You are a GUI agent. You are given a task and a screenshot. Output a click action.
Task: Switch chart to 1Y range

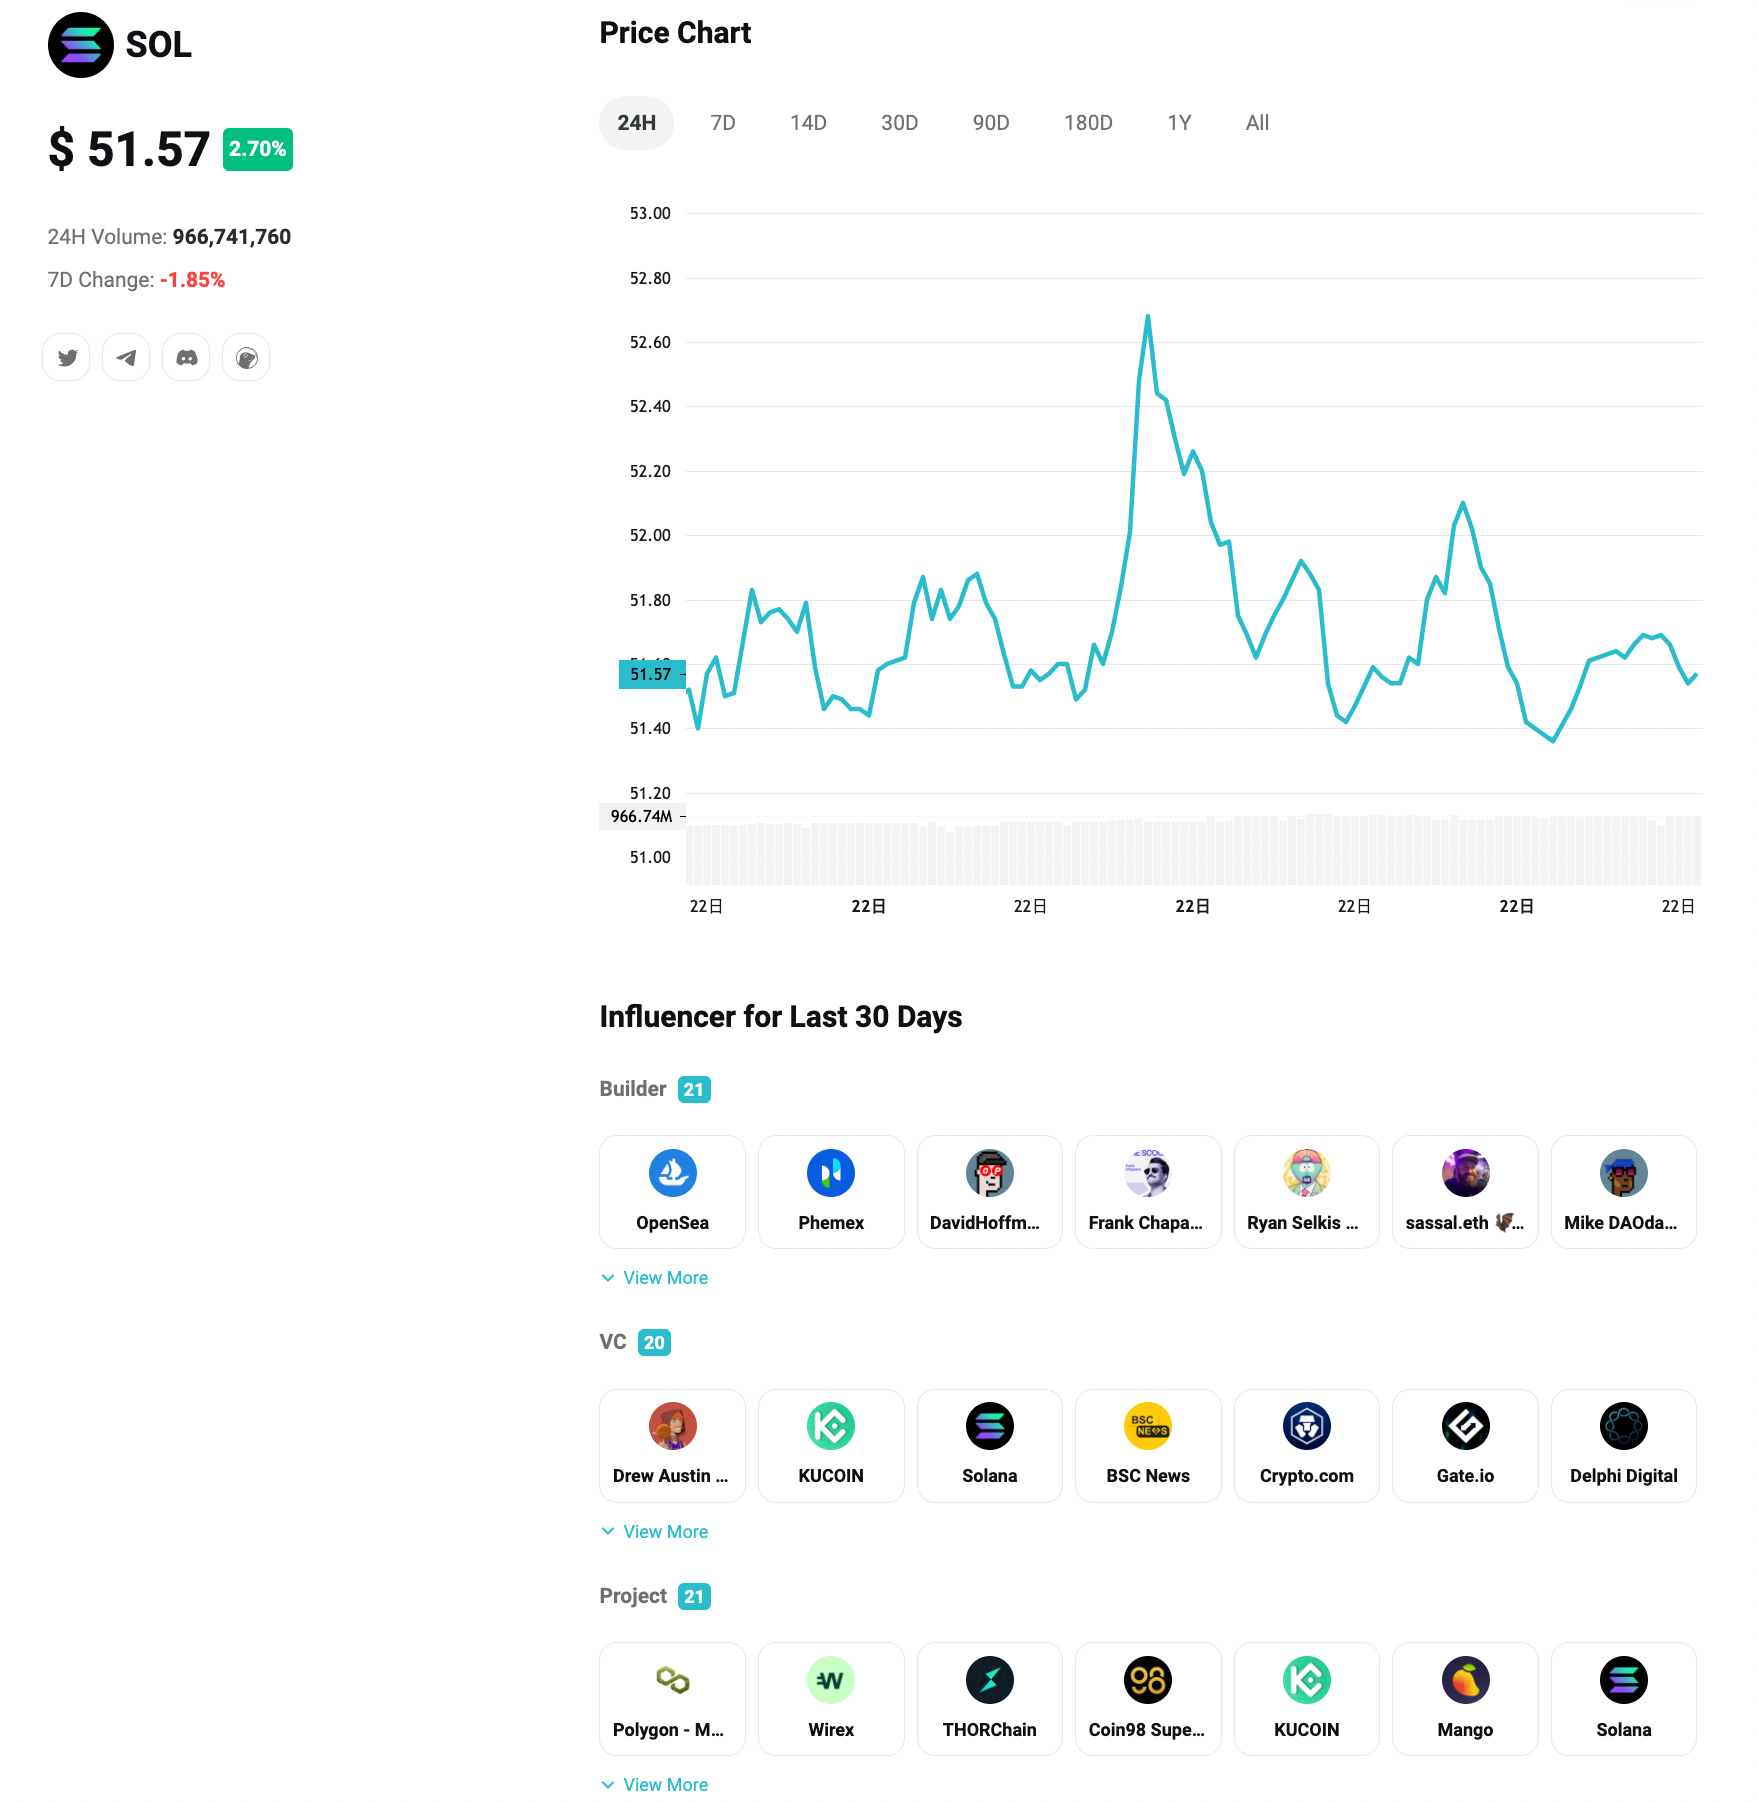1179,123
